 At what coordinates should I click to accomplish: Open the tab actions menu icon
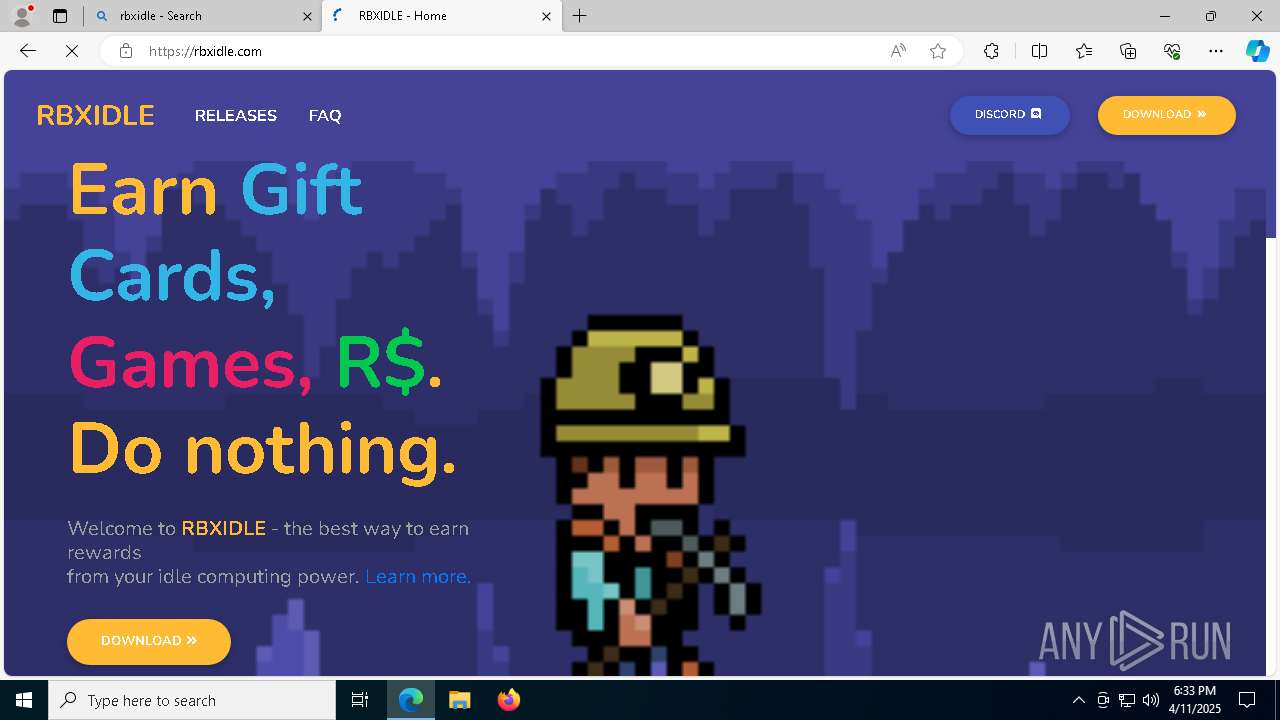point(60,16)
